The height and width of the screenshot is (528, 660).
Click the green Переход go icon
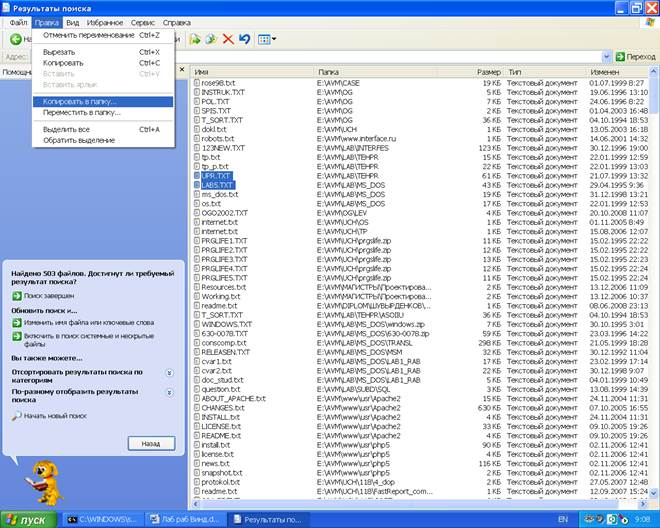tap(620, 56)
